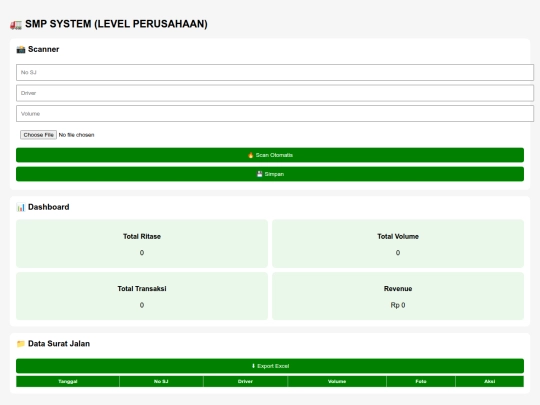The image size is (540, 405).
Task: Select the Volume input field
Action: pyautogui.click(x=275, y=114)
